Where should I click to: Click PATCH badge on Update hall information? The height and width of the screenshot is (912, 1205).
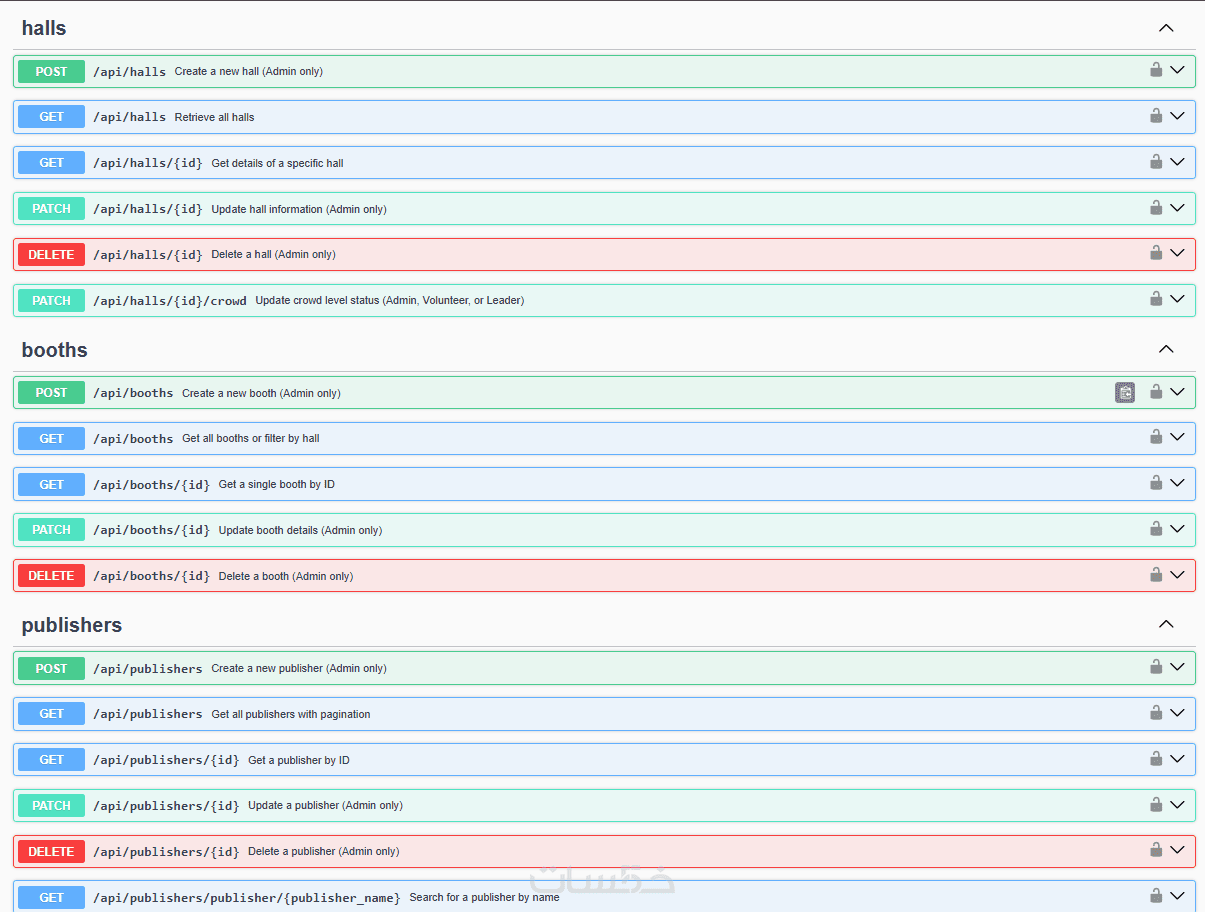click(x=51, y=209)
